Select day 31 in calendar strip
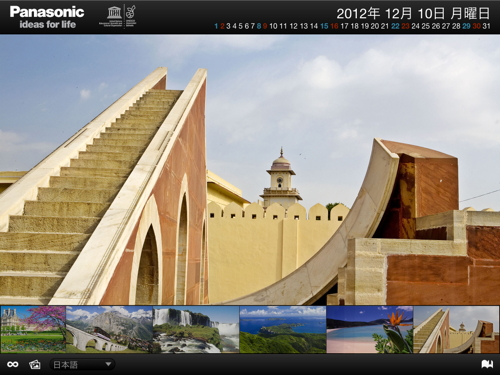 tap(486, 26)
